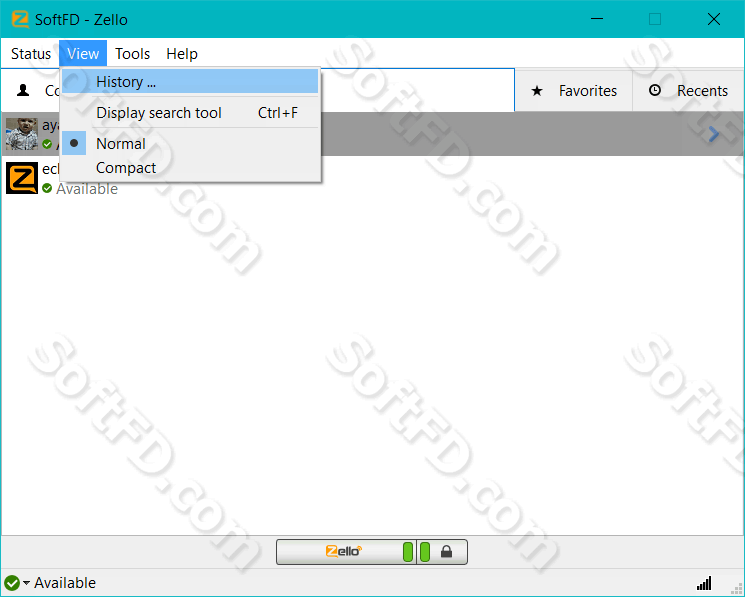The width and height of the screenshot is (745, 597).
Task: Click green check status icon of second contact
Action: 47,189
